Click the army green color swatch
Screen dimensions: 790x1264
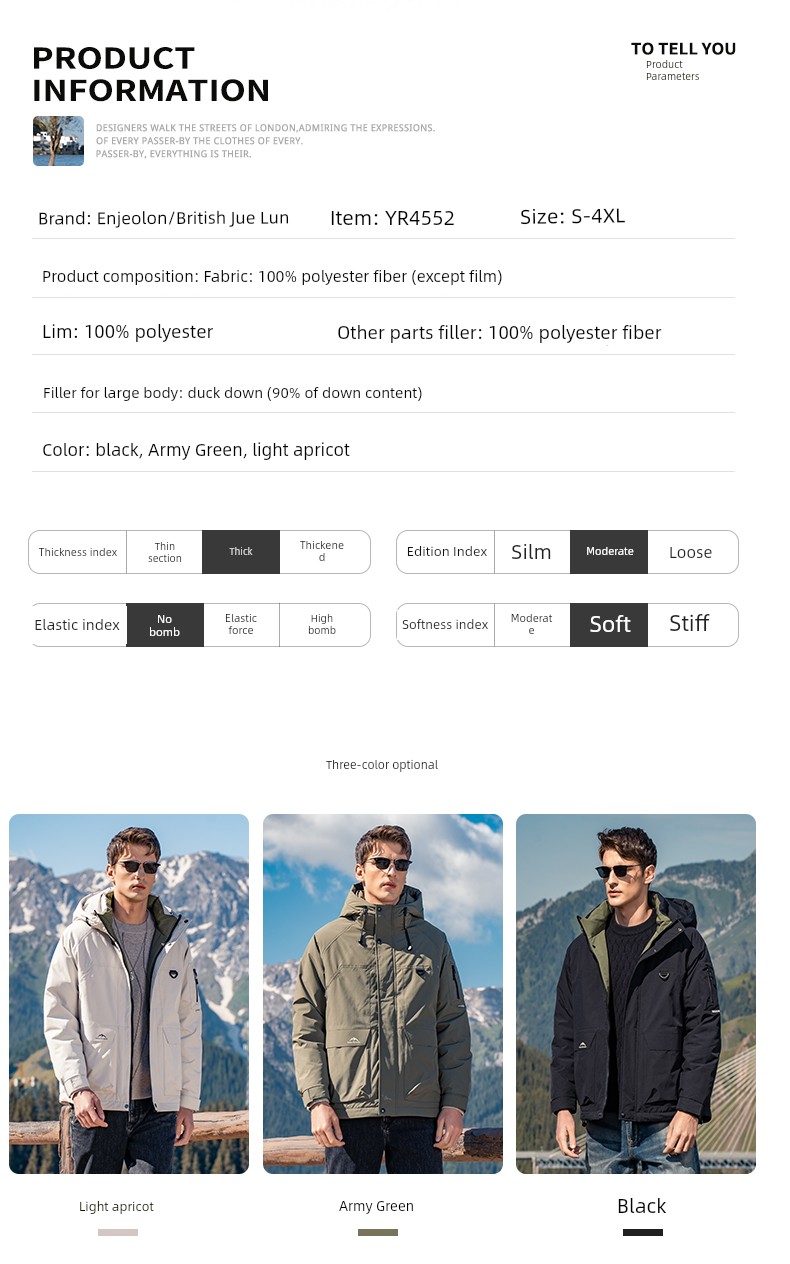coord(378,1232)
